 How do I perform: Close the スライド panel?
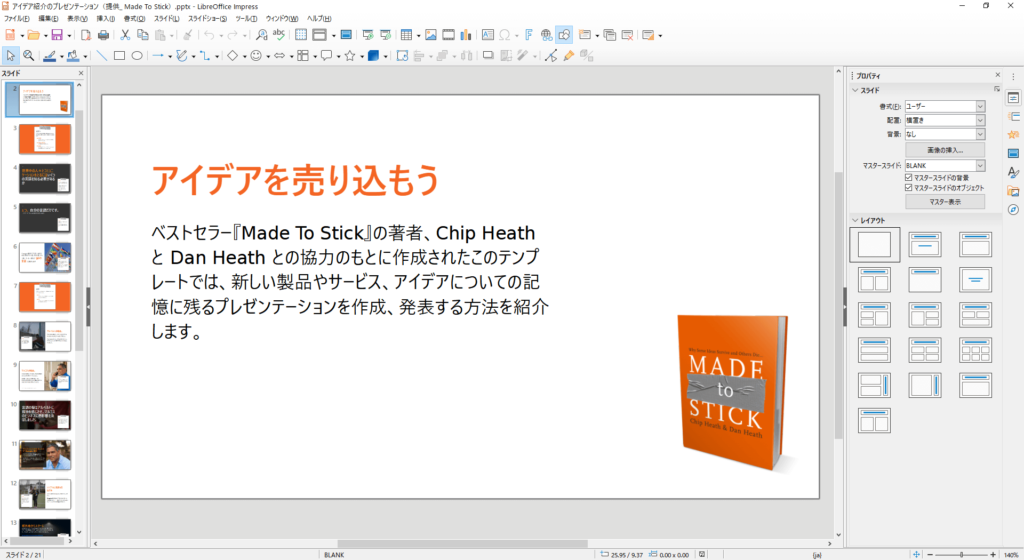point(81,73)
